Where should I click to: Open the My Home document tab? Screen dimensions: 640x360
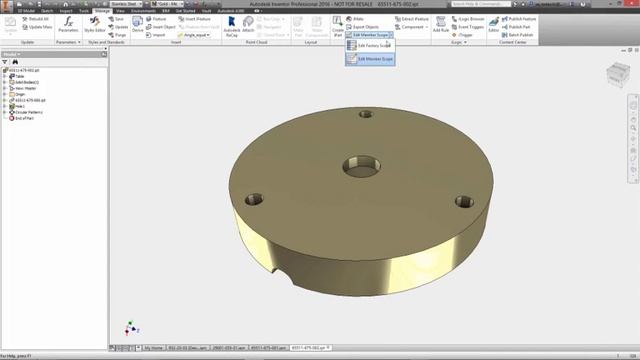153,348
